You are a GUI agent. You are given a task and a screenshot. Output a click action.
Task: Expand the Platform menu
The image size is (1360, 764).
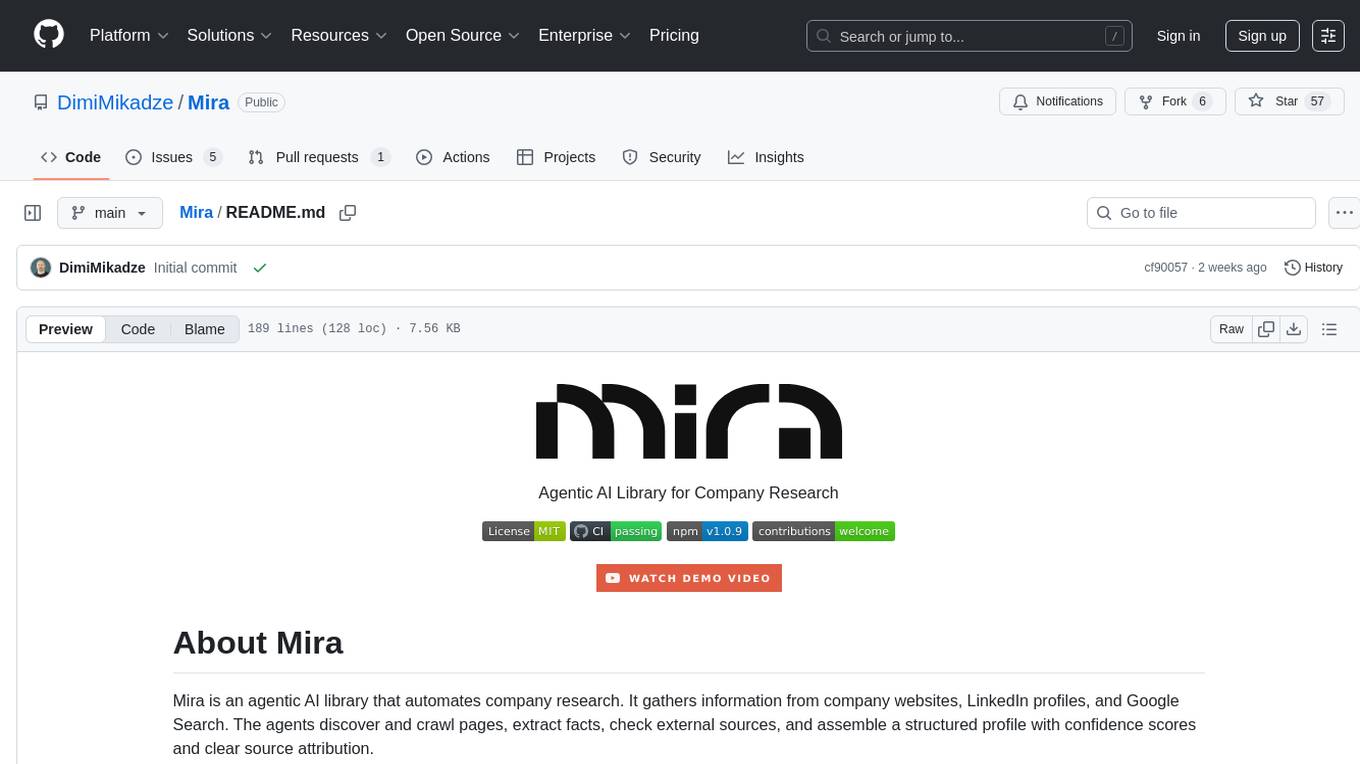point(129,35)
